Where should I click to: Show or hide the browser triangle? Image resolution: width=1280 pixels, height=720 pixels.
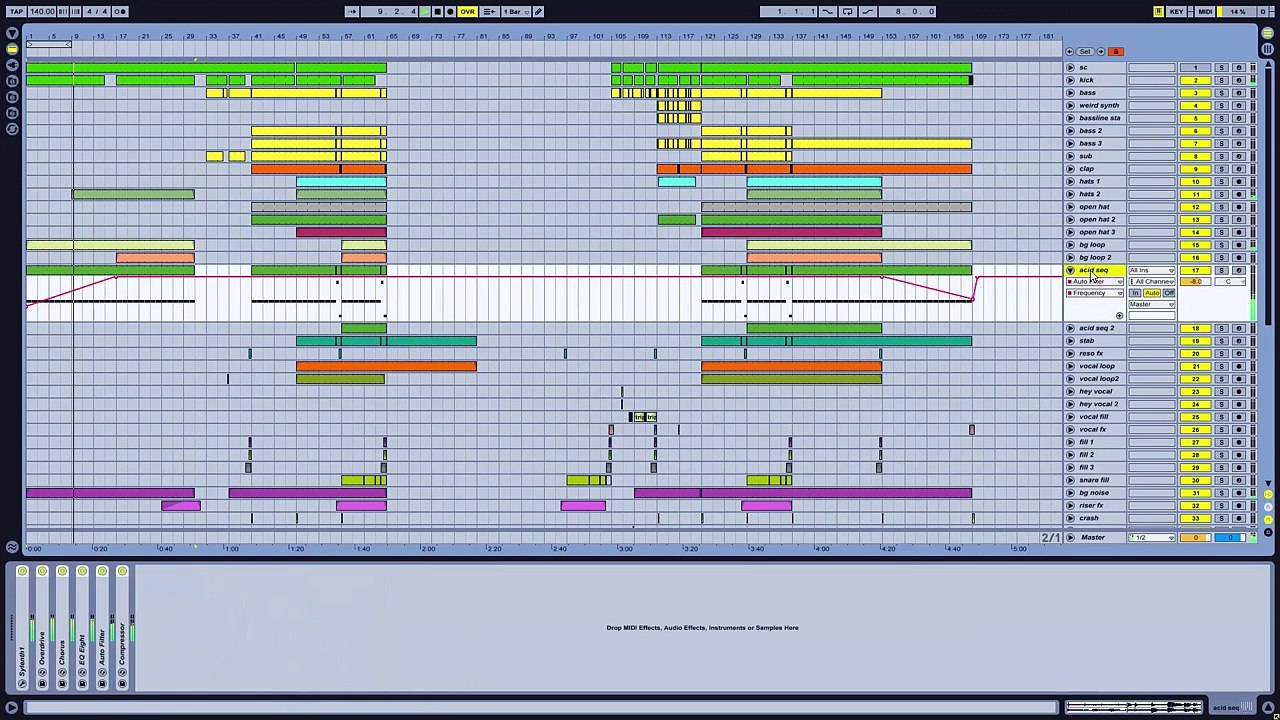[x=12, y=33]
